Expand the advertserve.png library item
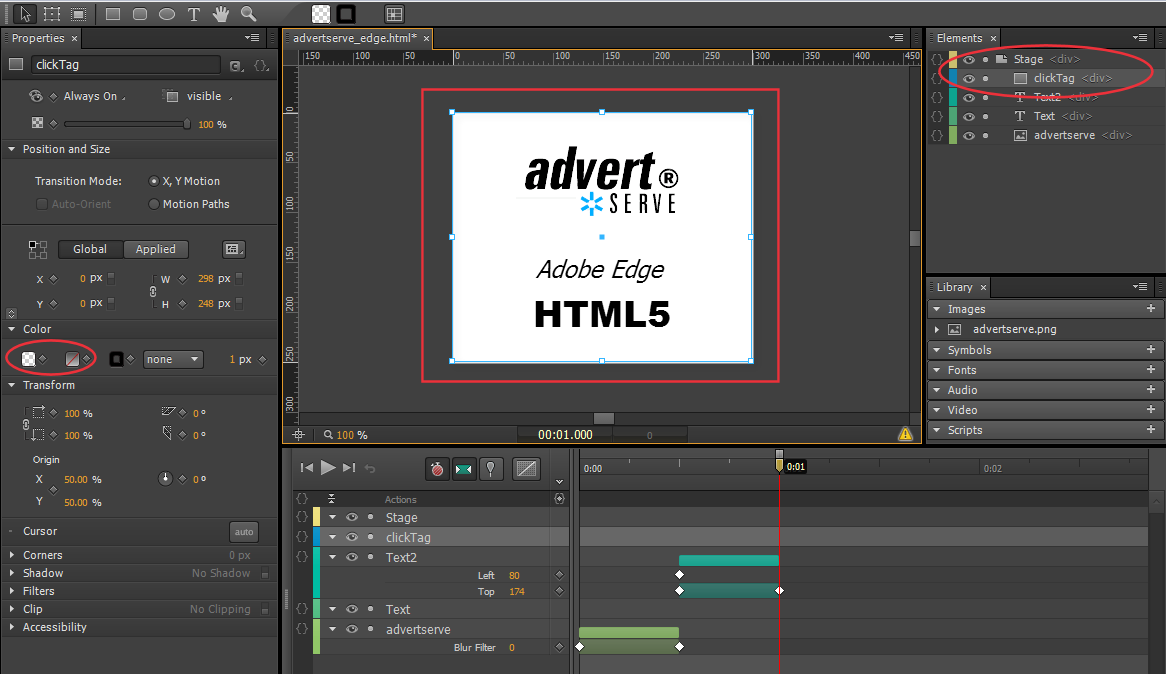This screenshot has width=1166, height=674. (x=937, y=329)
